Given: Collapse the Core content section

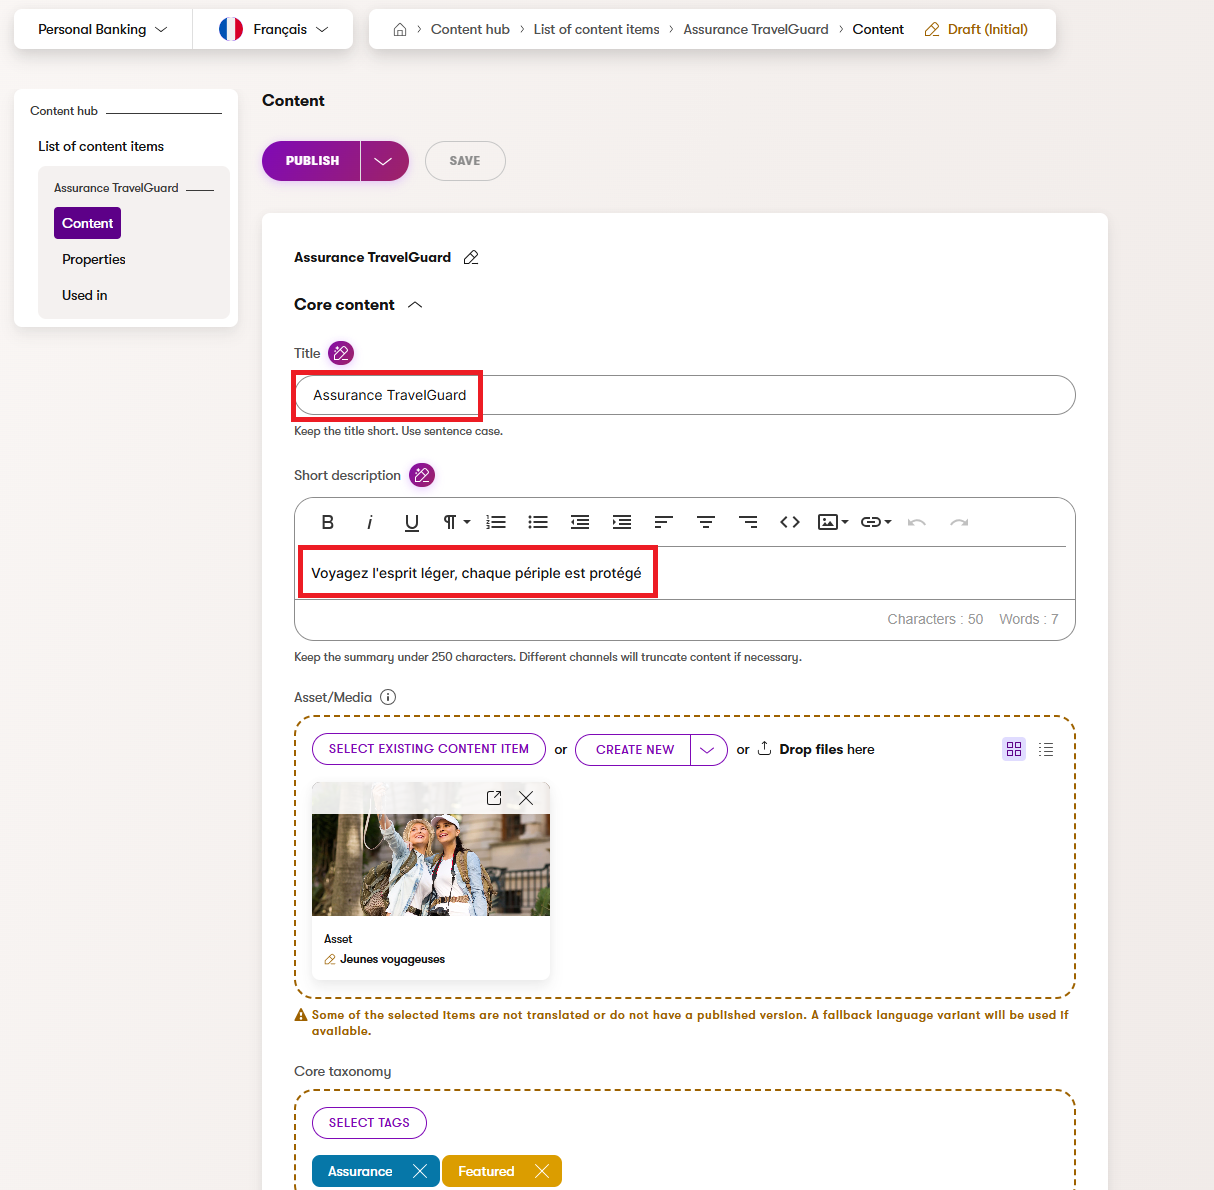Looking at the screenshot, I should tap(415, 305).
